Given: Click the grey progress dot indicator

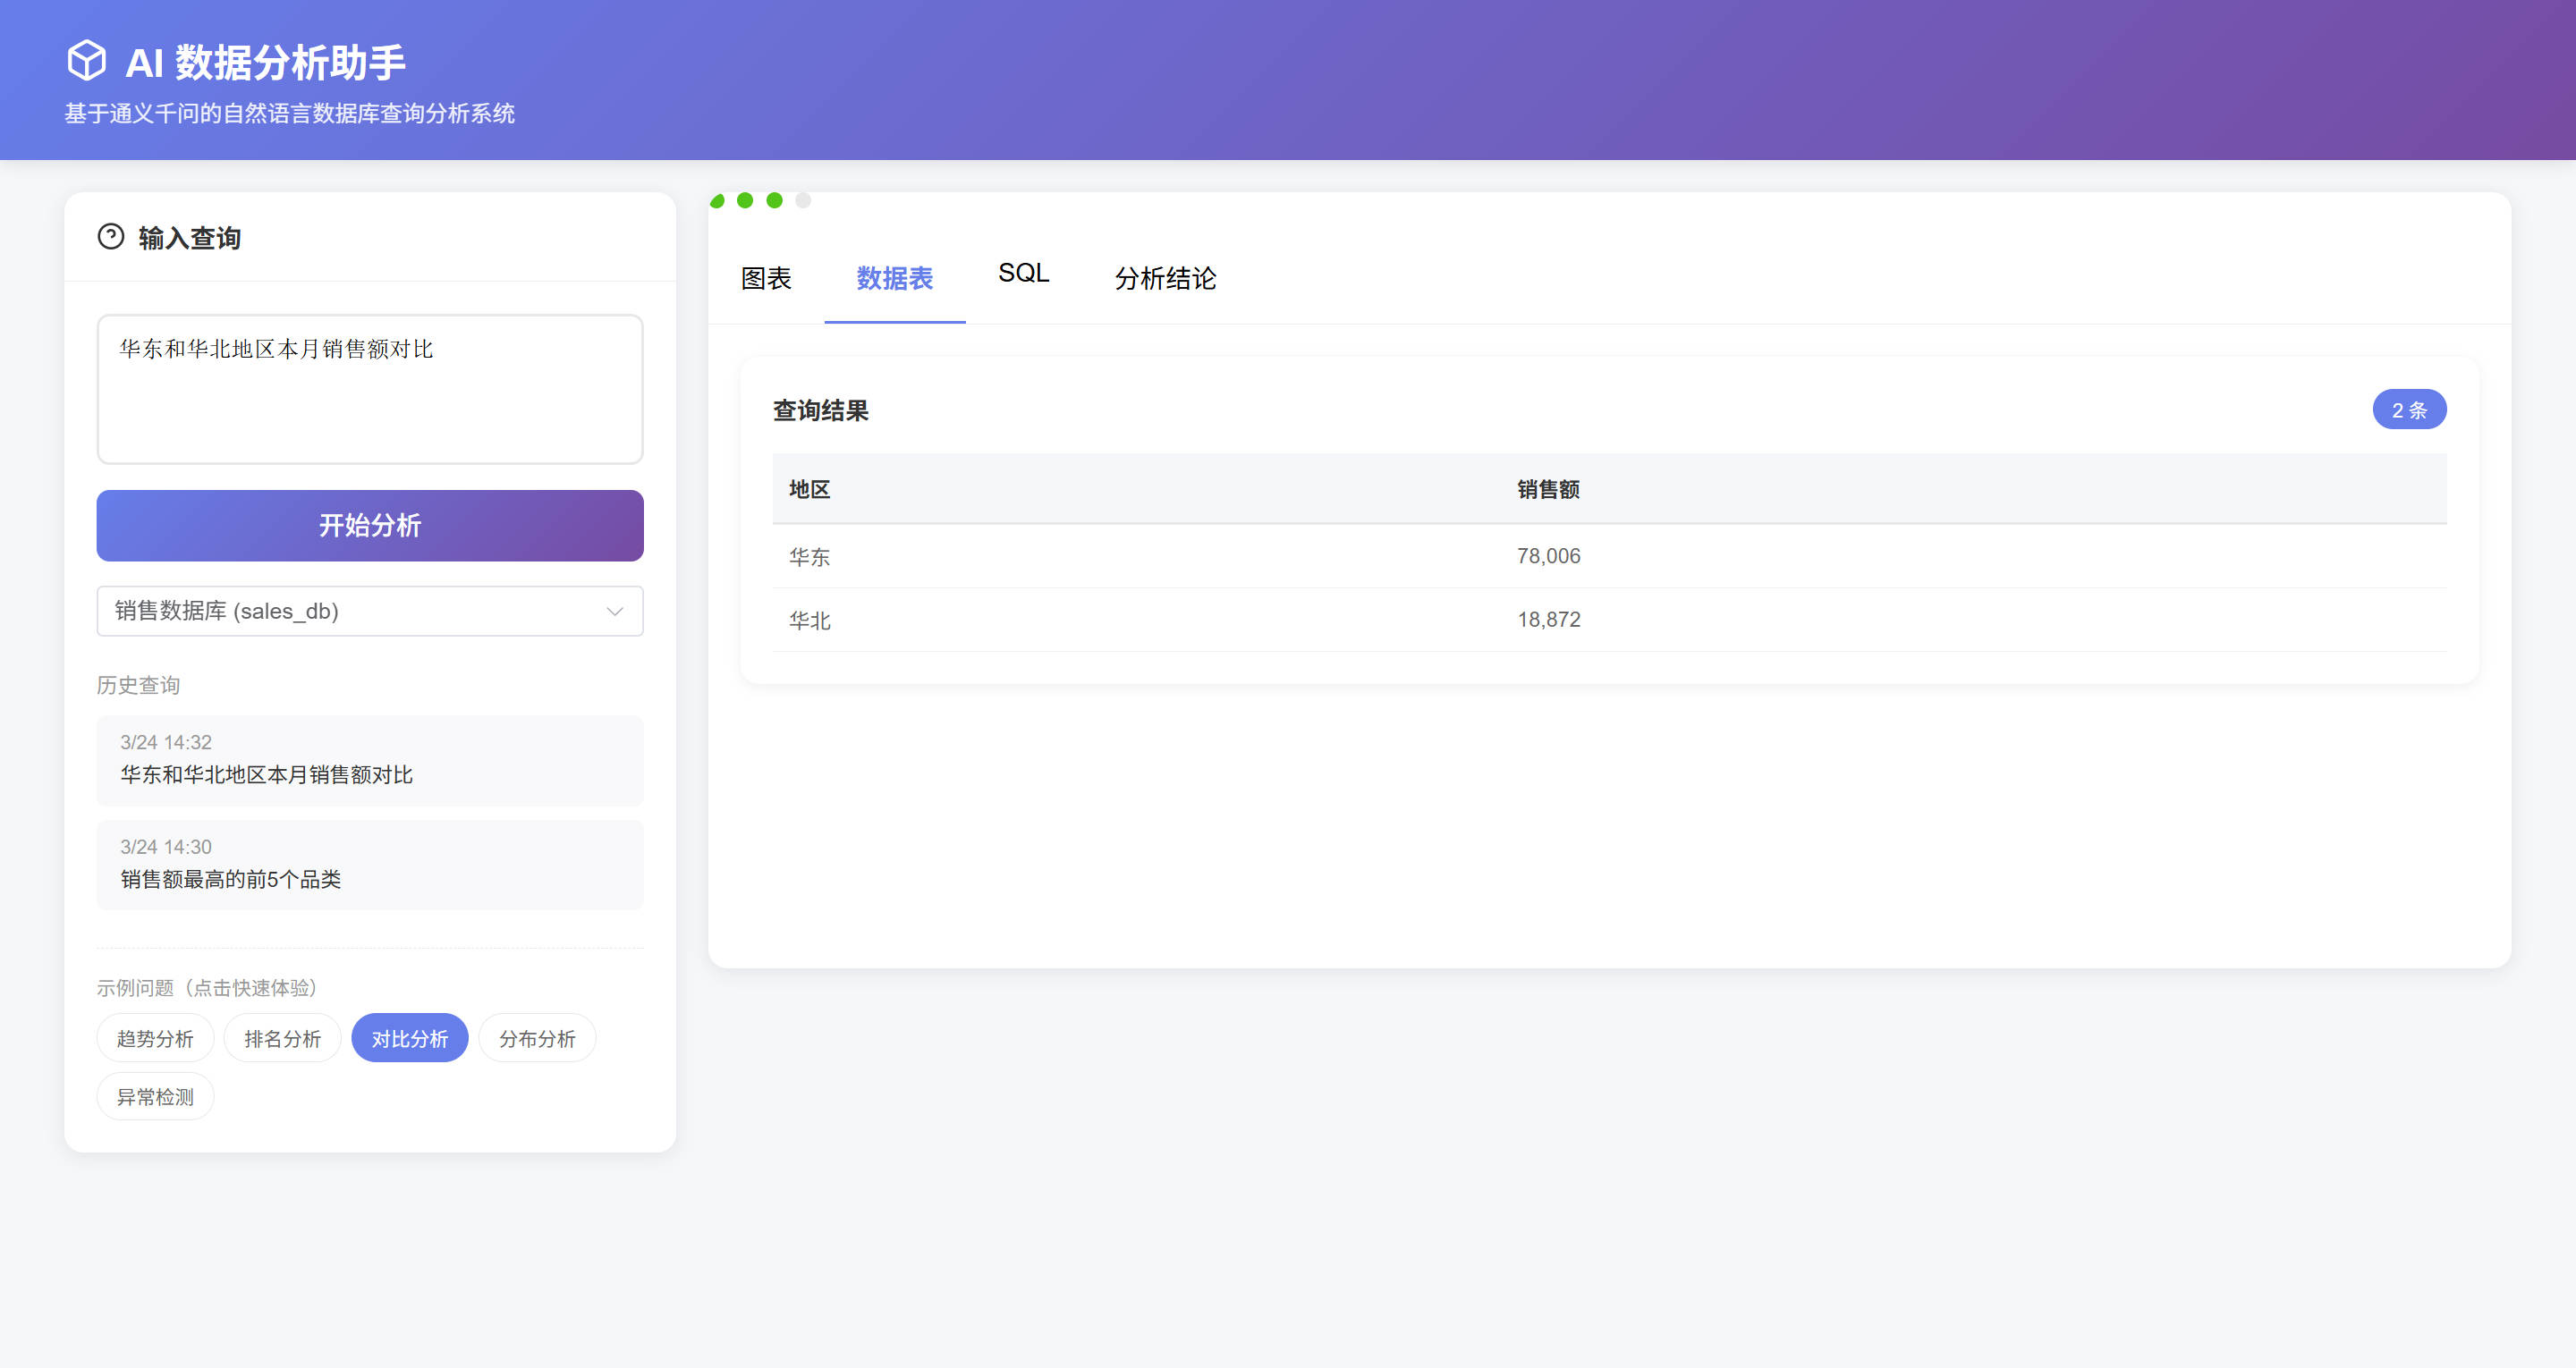Looking at the screenshot, I should tap(803, 200).
